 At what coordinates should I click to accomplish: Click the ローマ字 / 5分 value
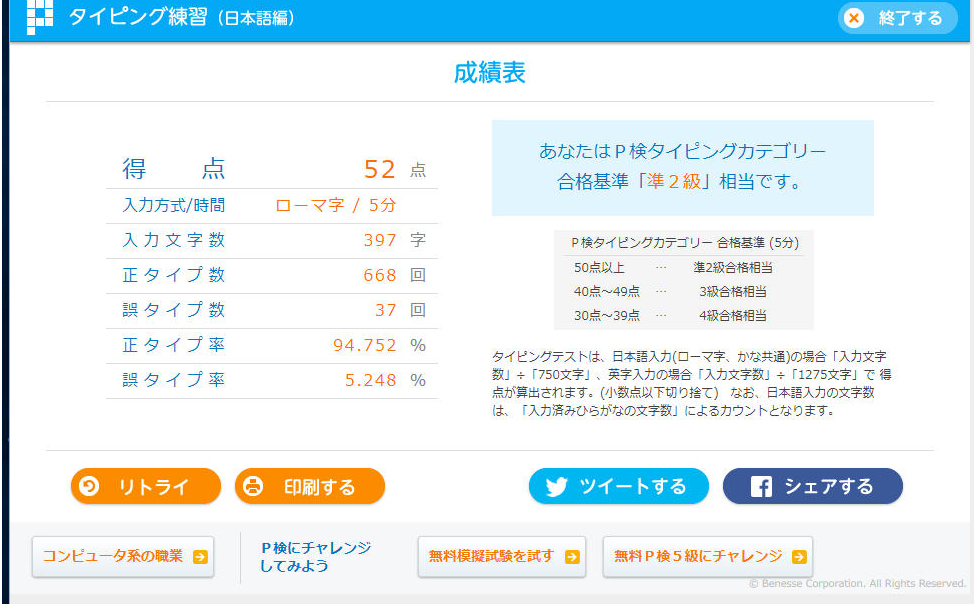pyautogui.click(x=335, y=206)
